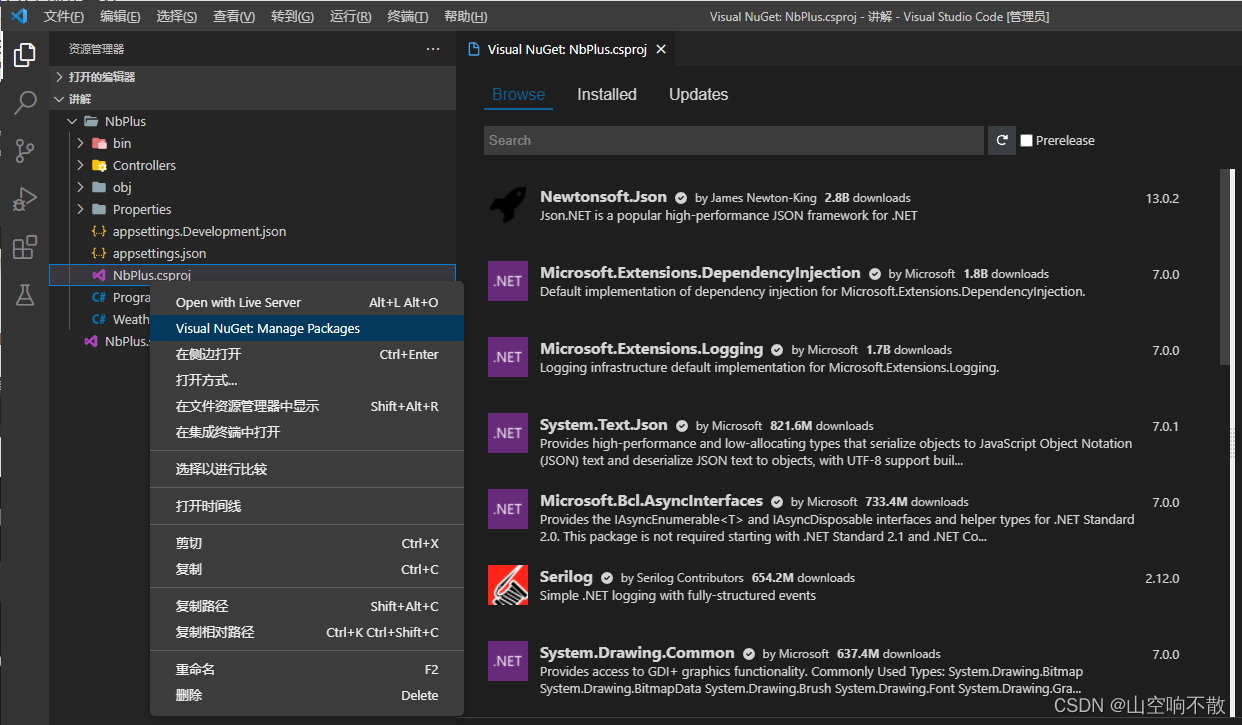1242x725 pixels.
Task: Open the 运行(R) menu
Action: pos(349,17)
